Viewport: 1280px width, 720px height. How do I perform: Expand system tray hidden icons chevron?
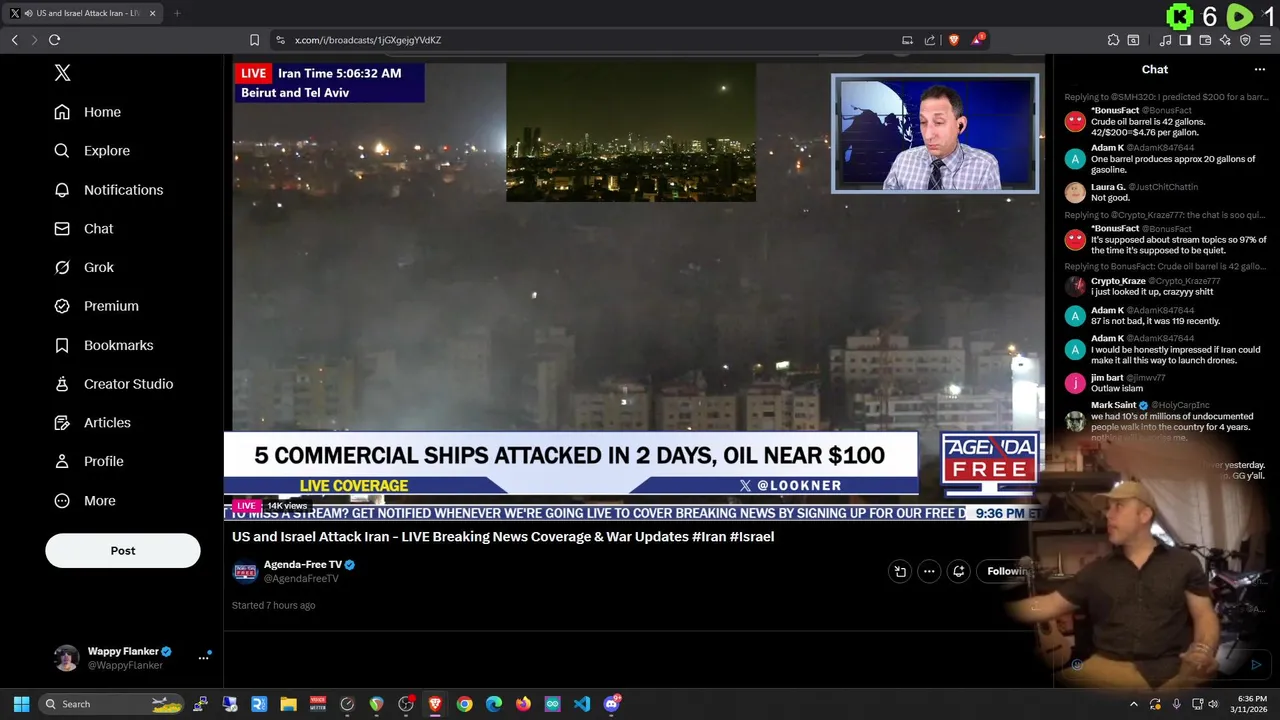click(x=1134, y=704)
